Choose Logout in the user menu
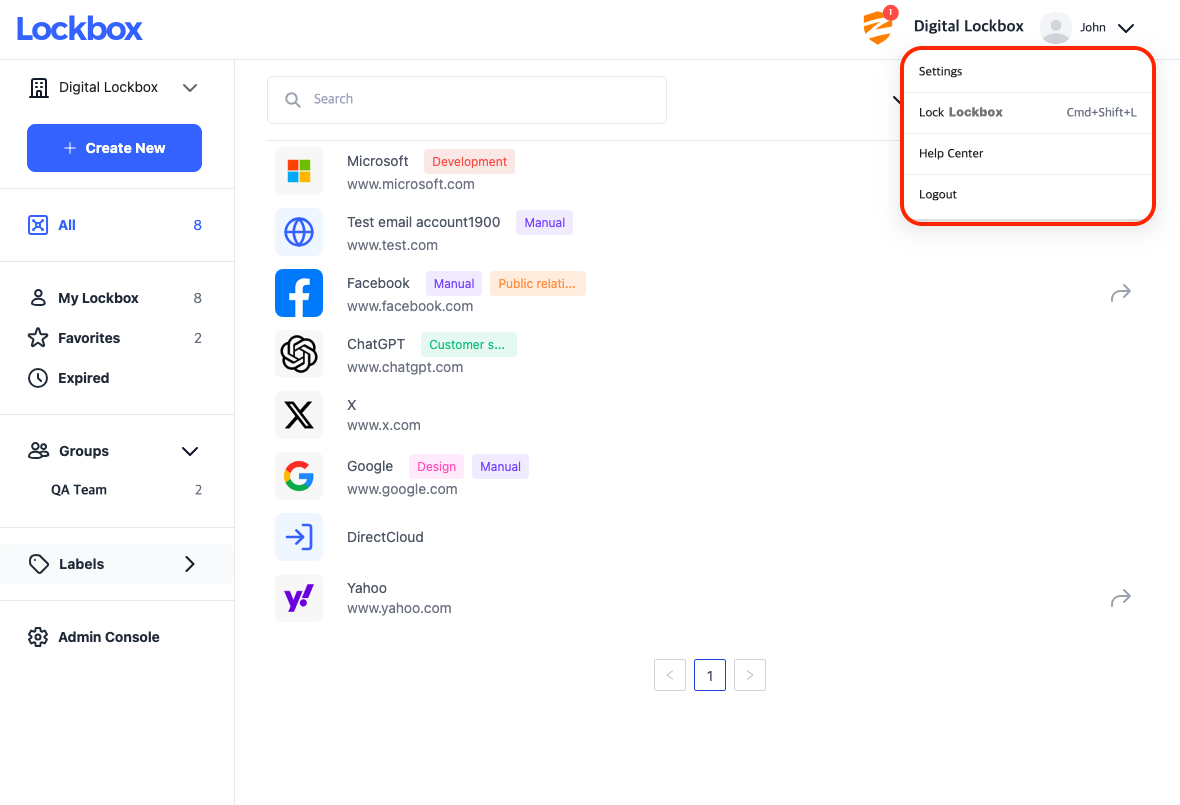 tap(938, 194)
